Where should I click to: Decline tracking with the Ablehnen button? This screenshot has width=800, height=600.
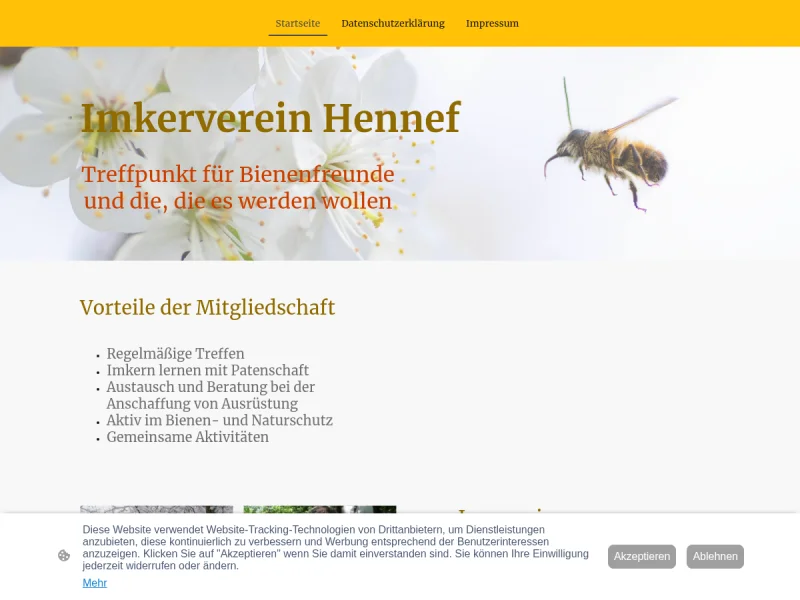715,557
